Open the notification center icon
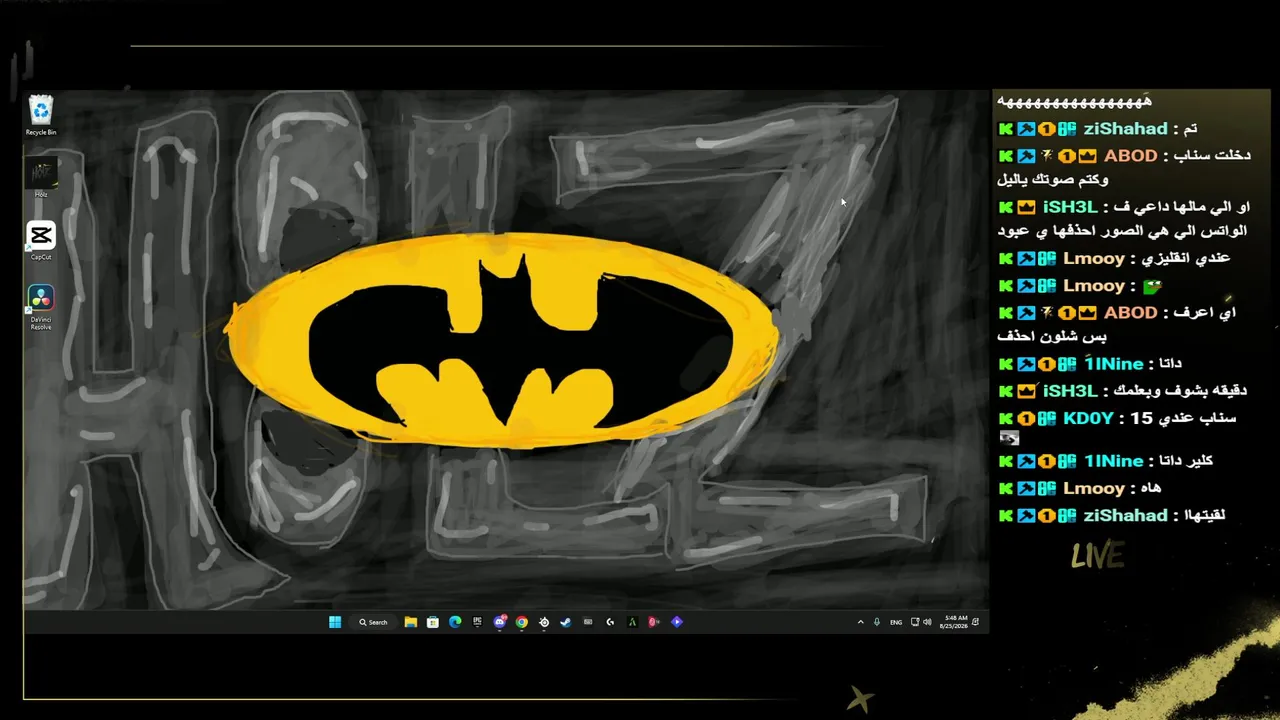This screenshot has width=1280, height=720. point(975,622)
